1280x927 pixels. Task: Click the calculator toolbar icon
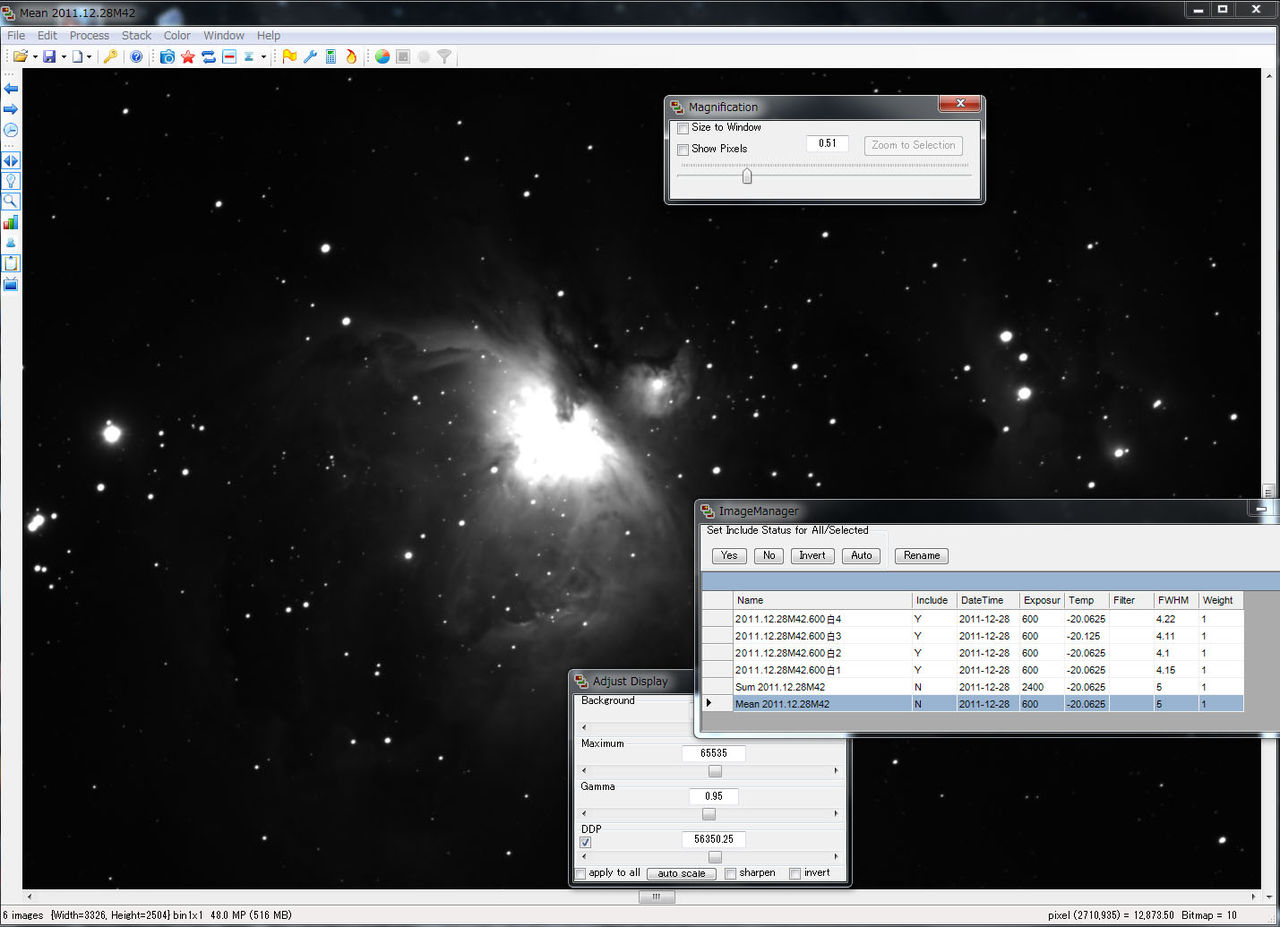pyautogui.click(x=331, y=57)
